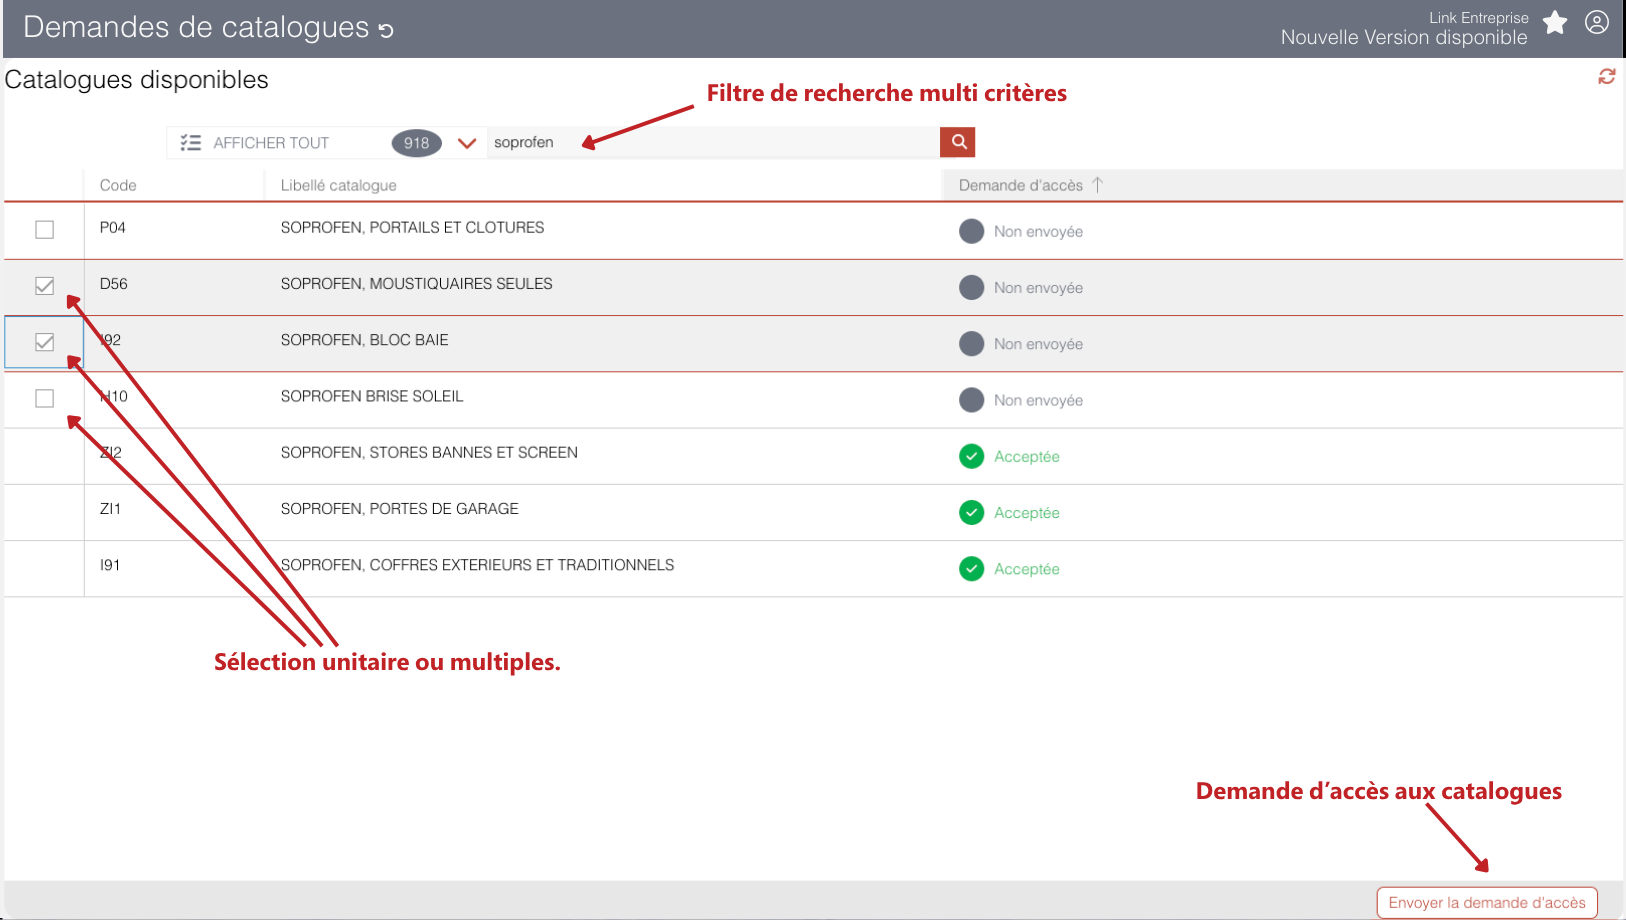The height and width of the screenshot is (920, 1626).
Task: Click the Demandes de catalogues title
Action: tap(196, 27)
